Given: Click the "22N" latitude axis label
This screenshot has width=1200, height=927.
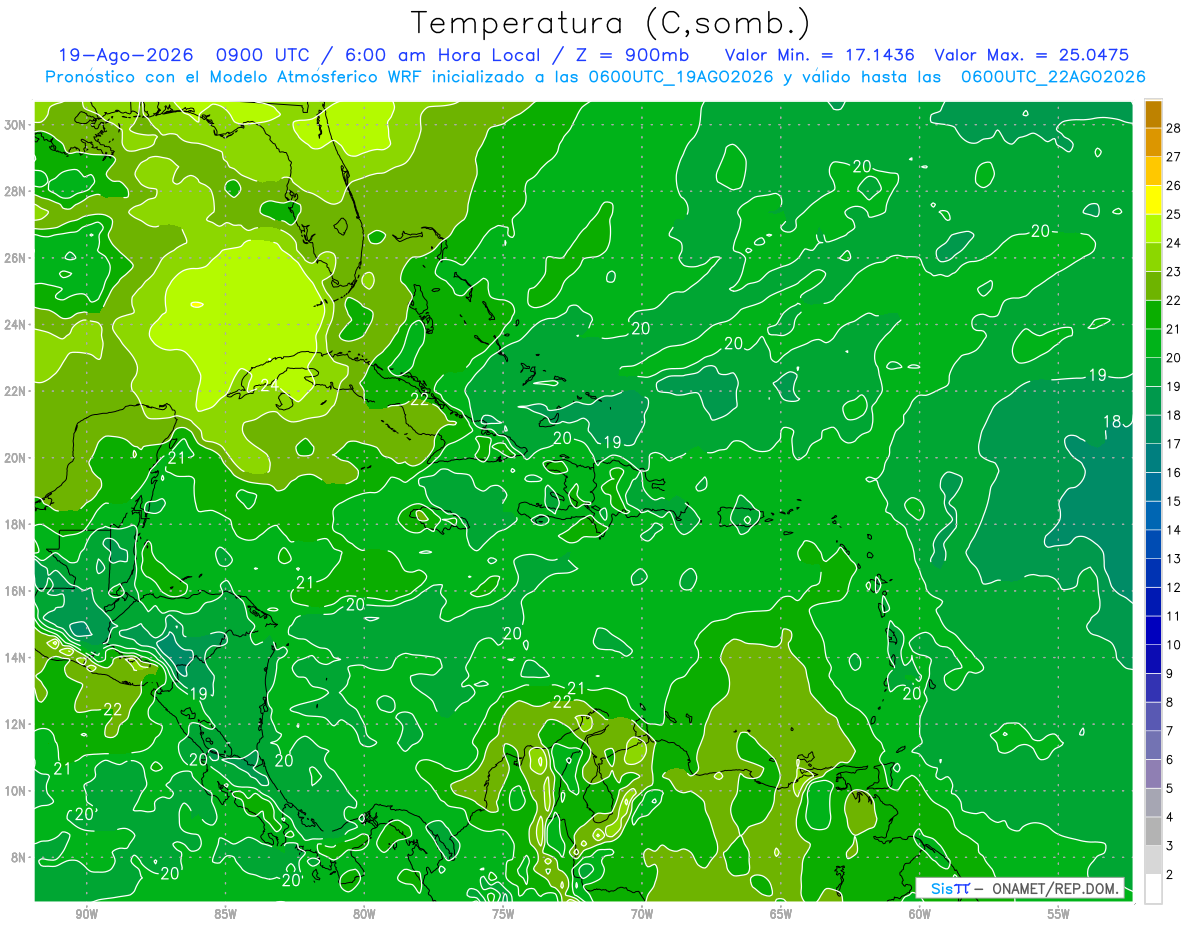Looking at the screenshot, I should (17, 391).
